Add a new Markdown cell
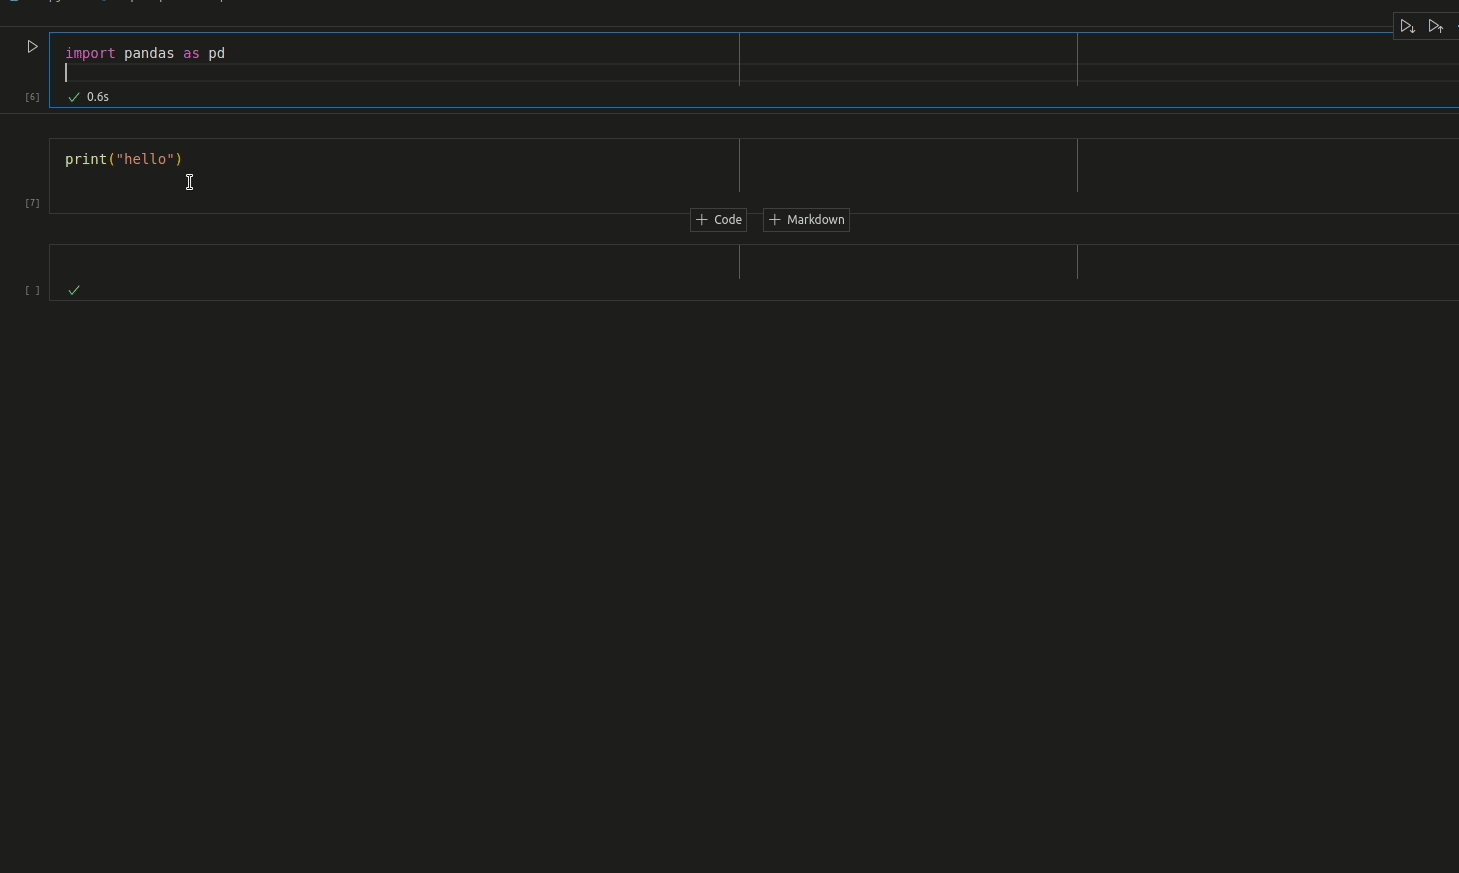 pos(807,220)
